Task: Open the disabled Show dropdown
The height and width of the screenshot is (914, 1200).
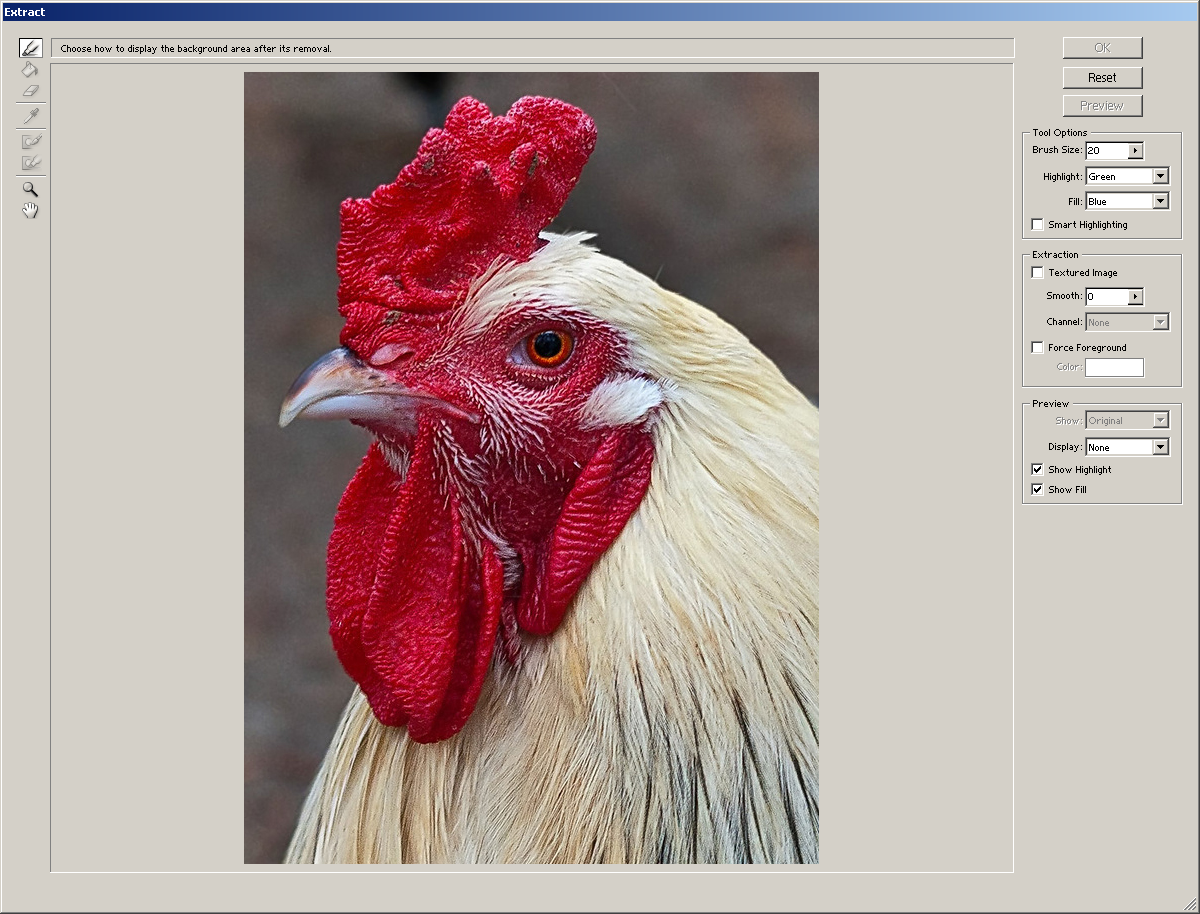Action: [x=1127, y=421]
